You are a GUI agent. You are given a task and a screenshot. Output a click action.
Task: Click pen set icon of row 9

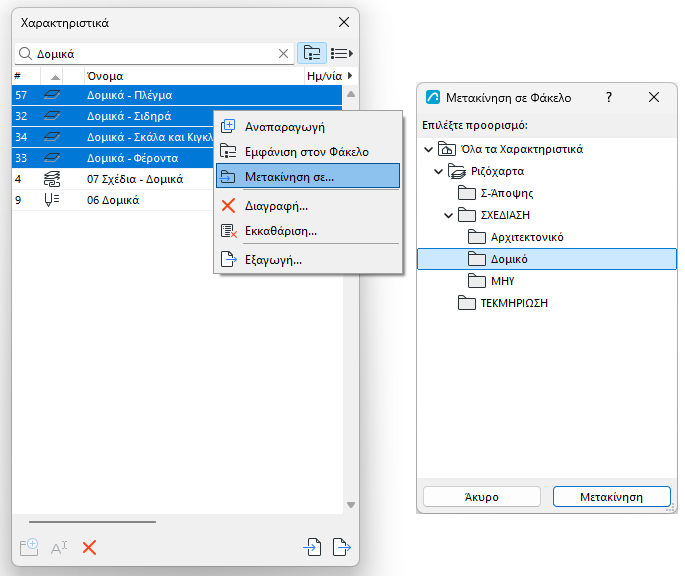(x=52, y=200)
